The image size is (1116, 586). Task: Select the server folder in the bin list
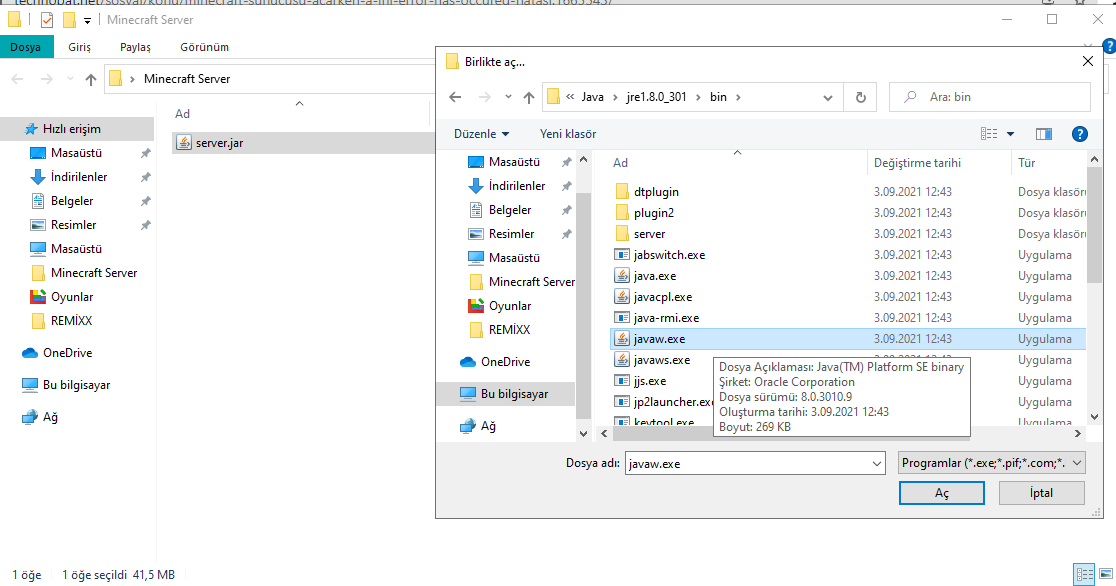[649, 234]
